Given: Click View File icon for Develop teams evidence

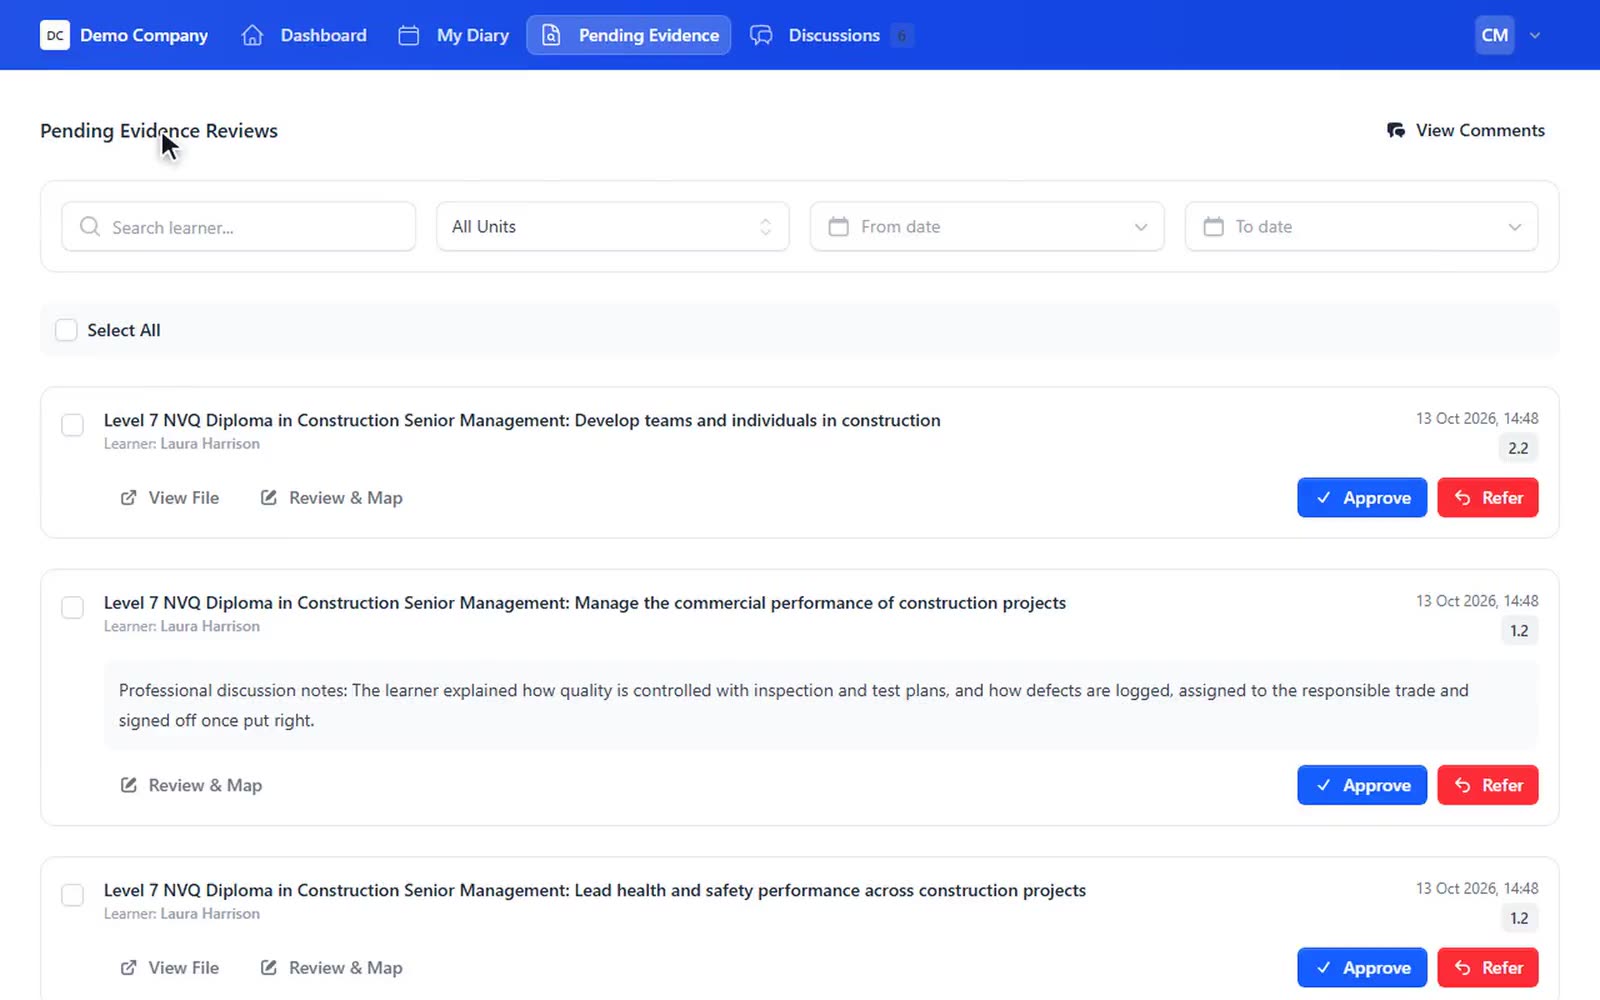Looking at the screenshot, I should pos(128,497).
